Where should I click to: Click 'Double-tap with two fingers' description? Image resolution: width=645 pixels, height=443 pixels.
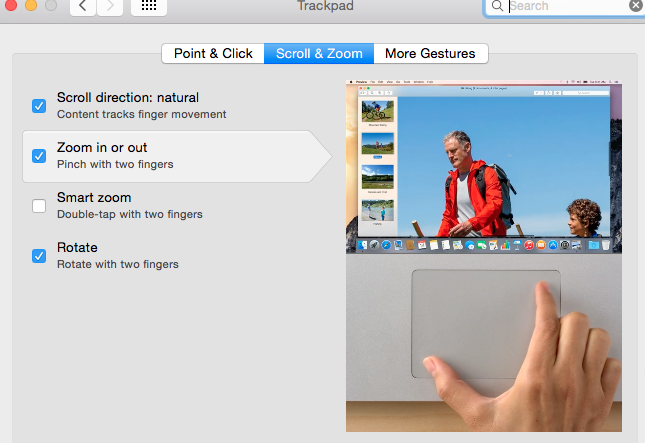130,214
